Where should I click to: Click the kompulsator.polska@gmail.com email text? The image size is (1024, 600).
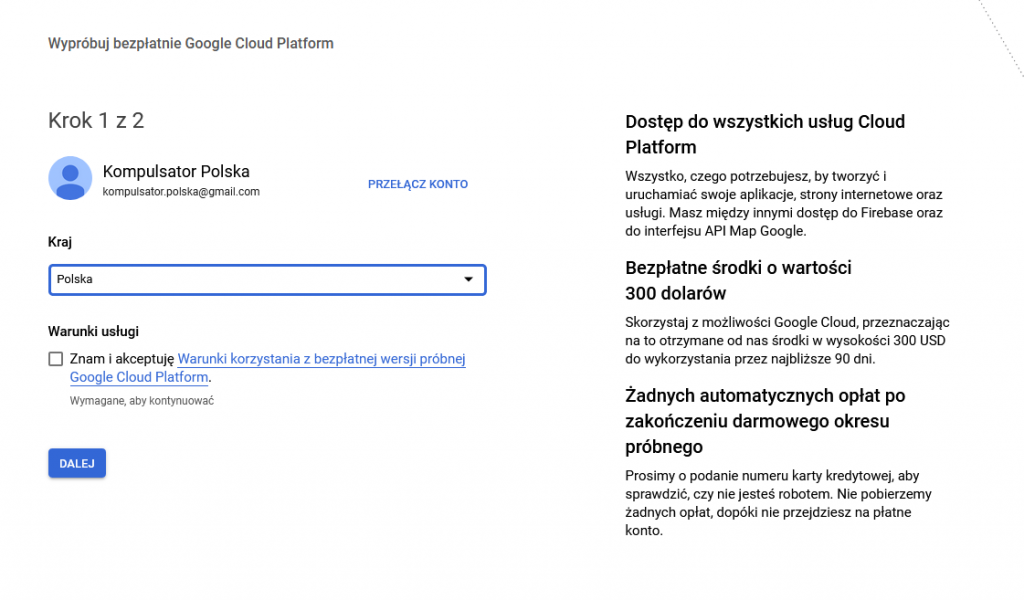181,192
